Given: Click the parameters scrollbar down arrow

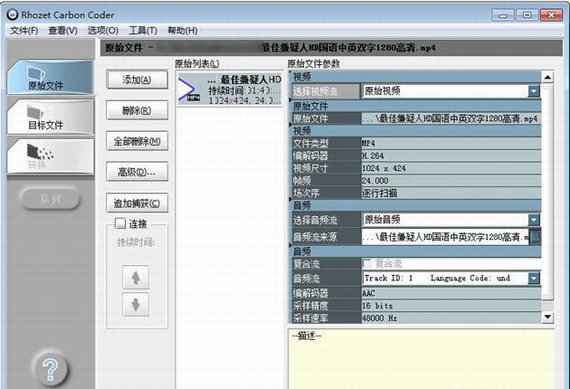Looking at the screenshot, I should (x=548, y=317).
